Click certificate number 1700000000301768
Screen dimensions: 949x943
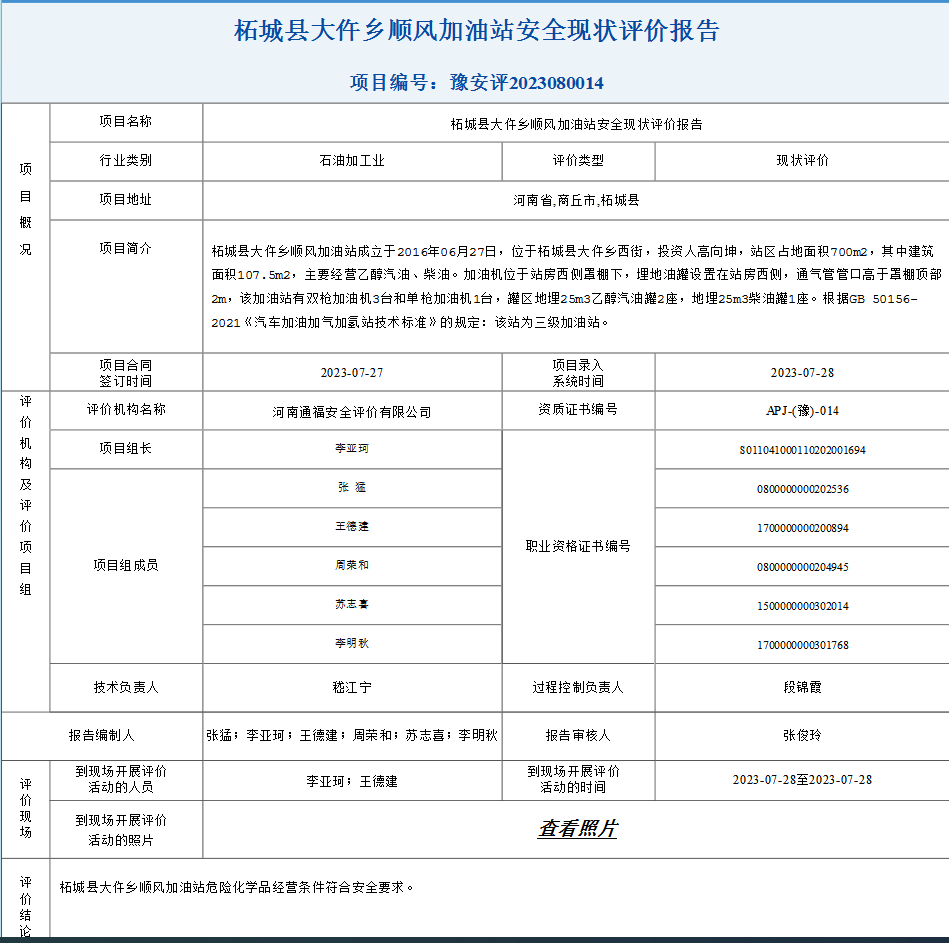click(803, 645)
